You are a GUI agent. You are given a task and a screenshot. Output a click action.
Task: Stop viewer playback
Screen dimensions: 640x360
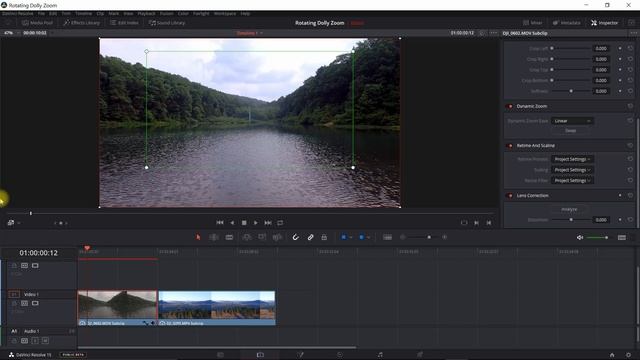(244, 223)
